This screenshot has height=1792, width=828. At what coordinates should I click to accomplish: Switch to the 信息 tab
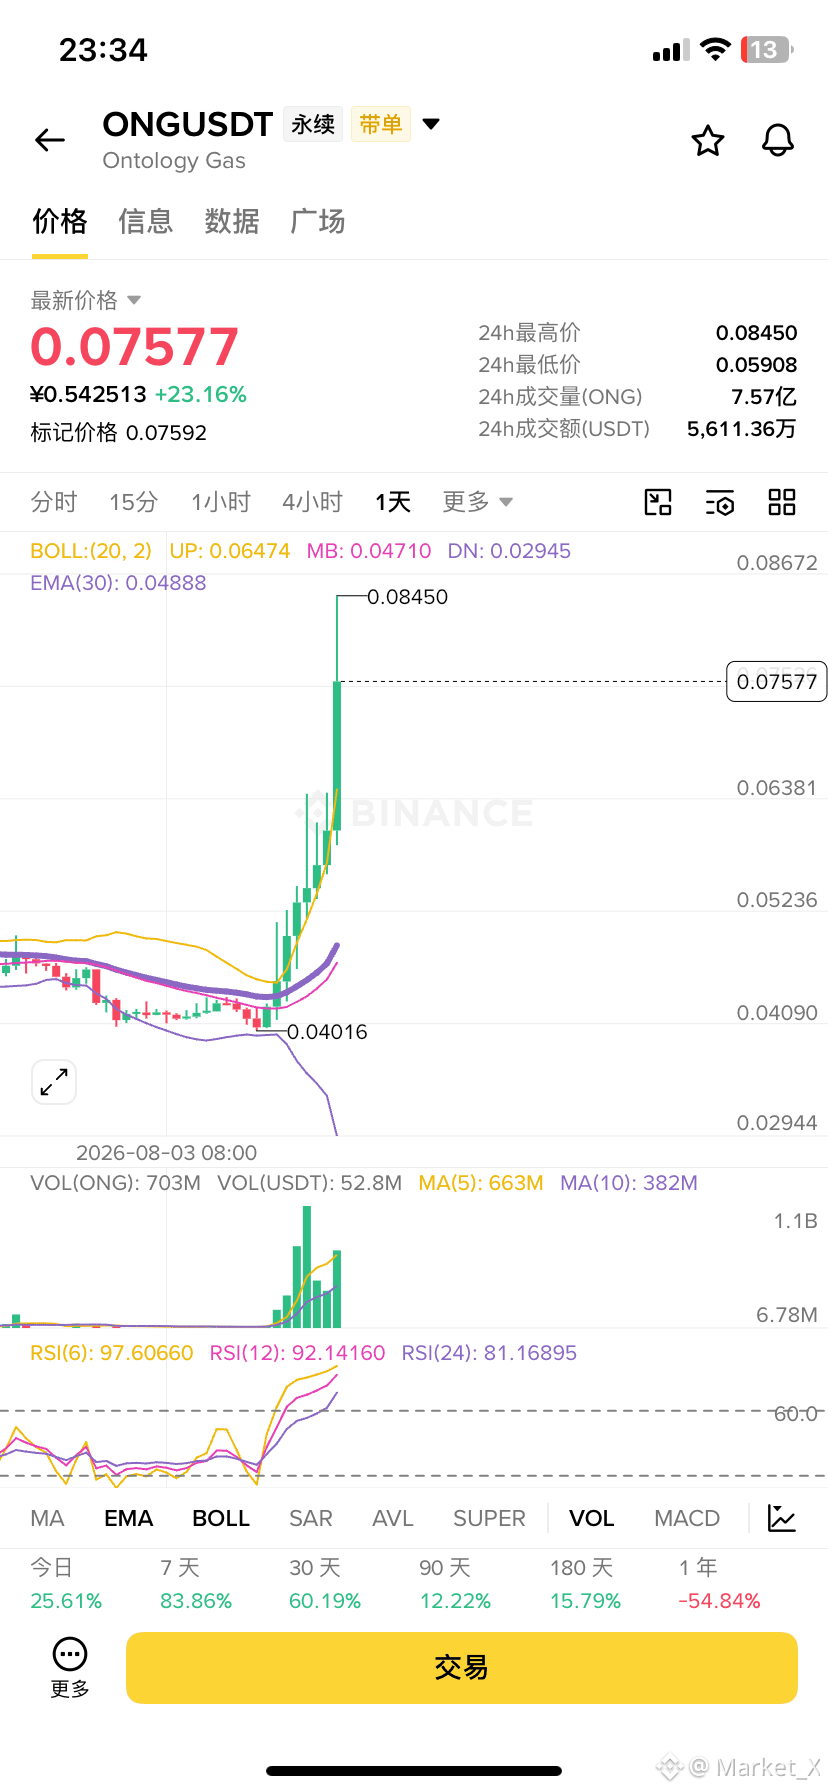pos(146,221)
